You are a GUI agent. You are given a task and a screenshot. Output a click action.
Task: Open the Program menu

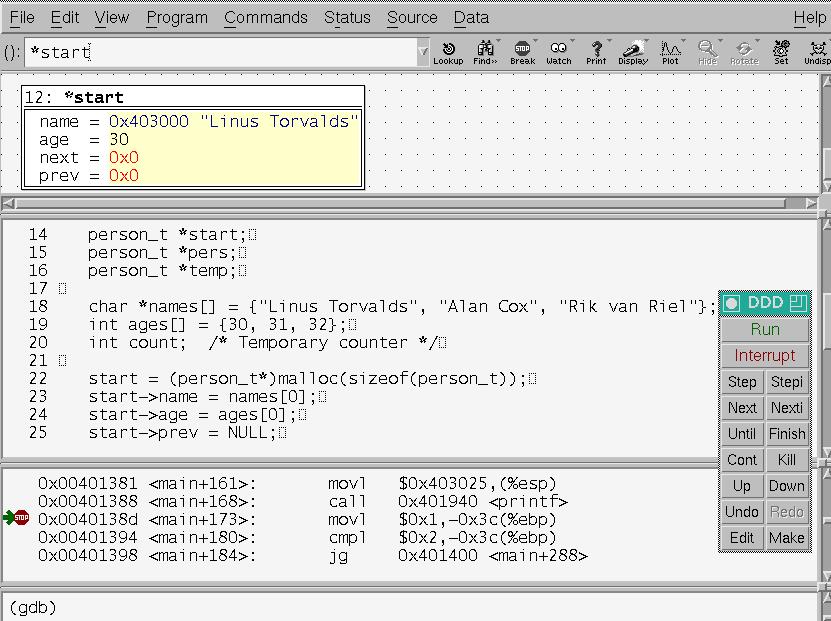[x=177, y=17]
